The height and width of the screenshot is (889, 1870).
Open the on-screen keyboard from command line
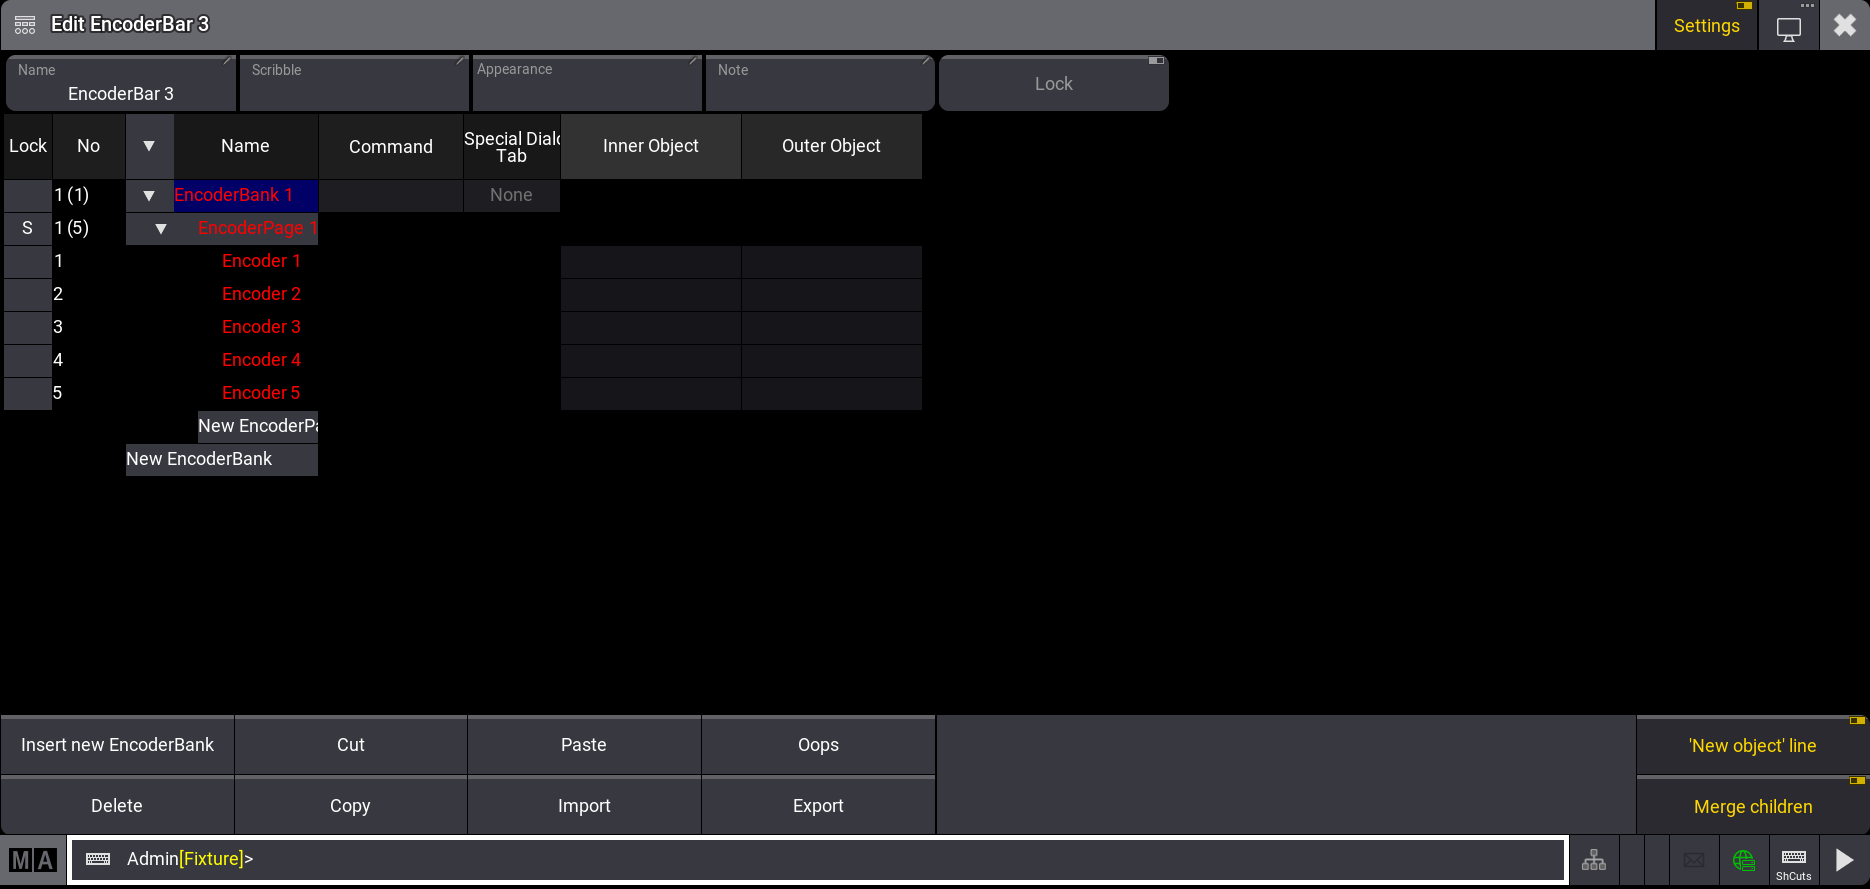click(98, 860)
